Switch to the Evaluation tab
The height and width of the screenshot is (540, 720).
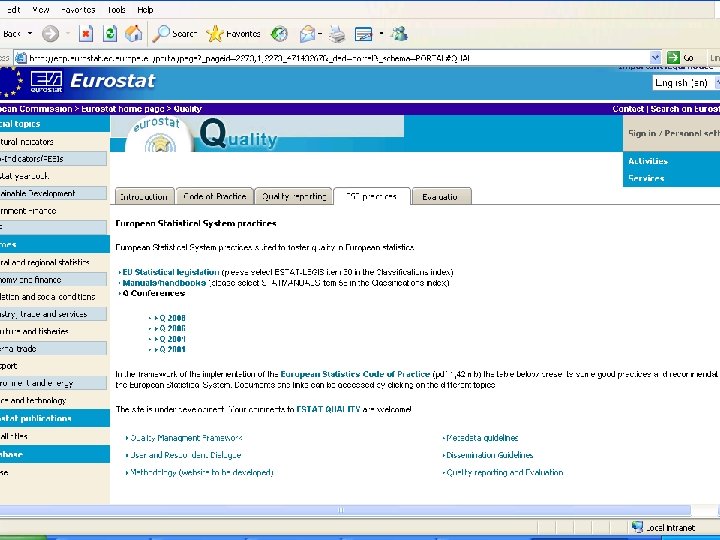click(x=441, y=197)
